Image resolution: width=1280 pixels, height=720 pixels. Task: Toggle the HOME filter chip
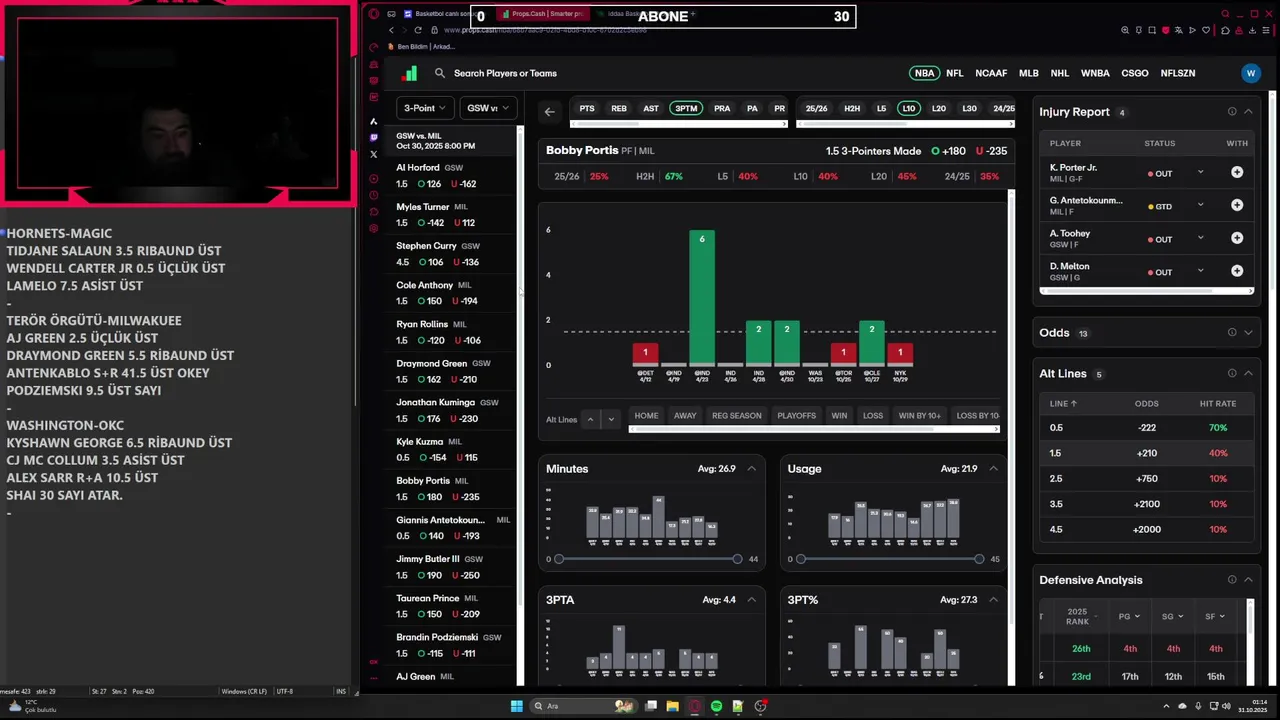pyautogui.click(x=646, y=416)
